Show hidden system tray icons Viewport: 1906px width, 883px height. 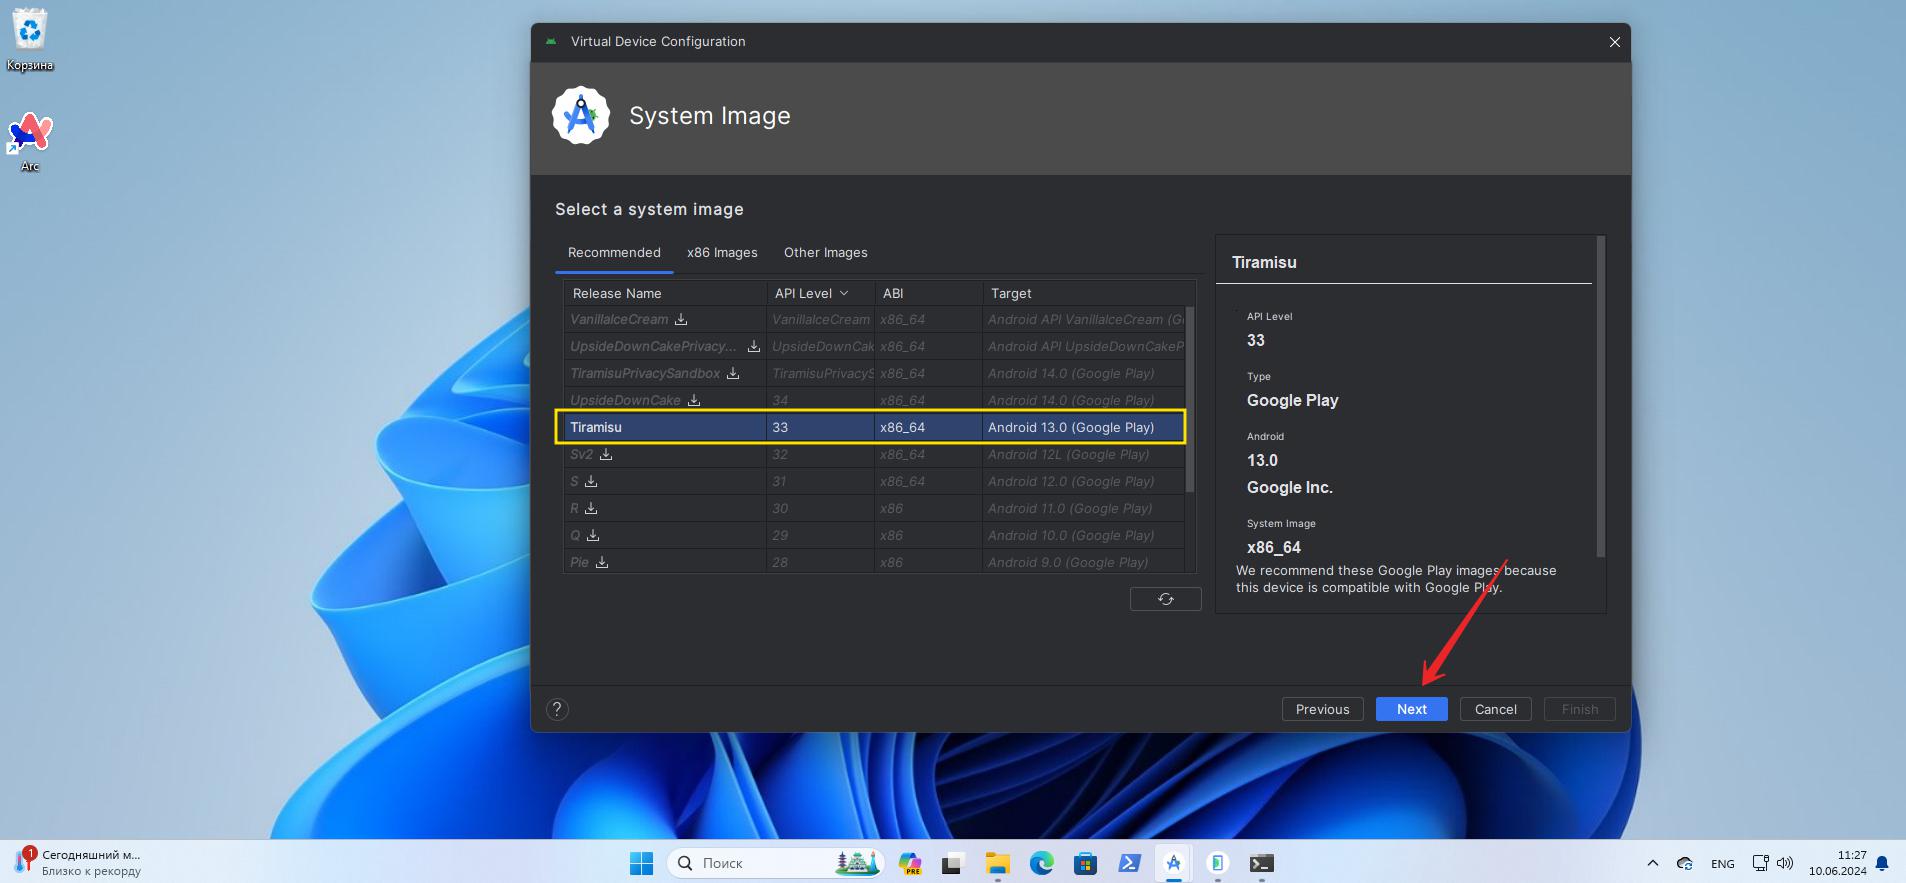point(1652,863)
